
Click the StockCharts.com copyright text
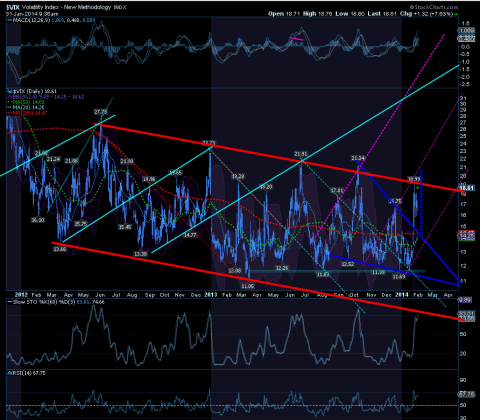(434, 7)
